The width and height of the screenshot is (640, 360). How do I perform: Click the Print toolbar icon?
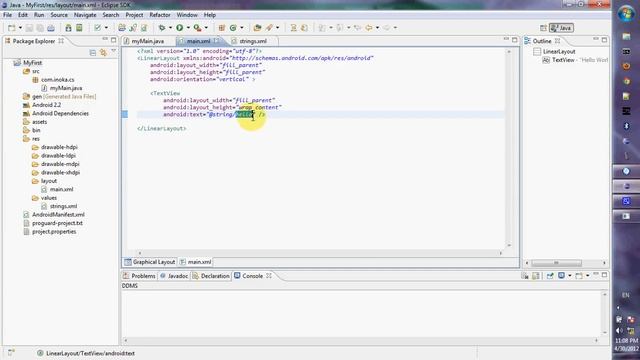(51, 28)
